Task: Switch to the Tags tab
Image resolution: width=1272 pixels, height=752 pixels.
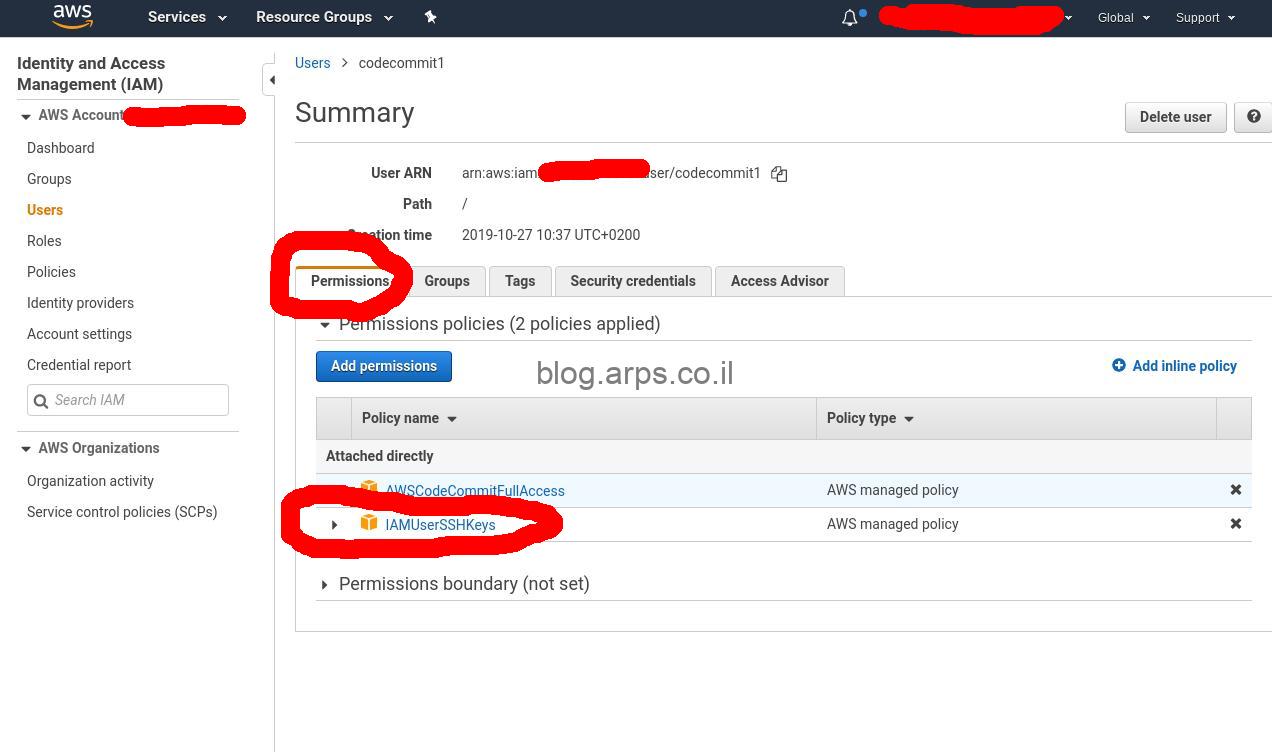Action: tap(520, 281)
